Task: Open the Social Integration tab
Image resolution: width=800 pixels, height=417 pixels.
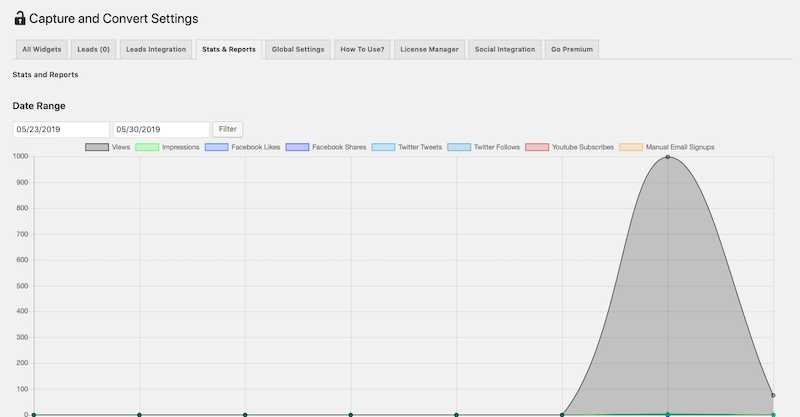Action: 505,49
